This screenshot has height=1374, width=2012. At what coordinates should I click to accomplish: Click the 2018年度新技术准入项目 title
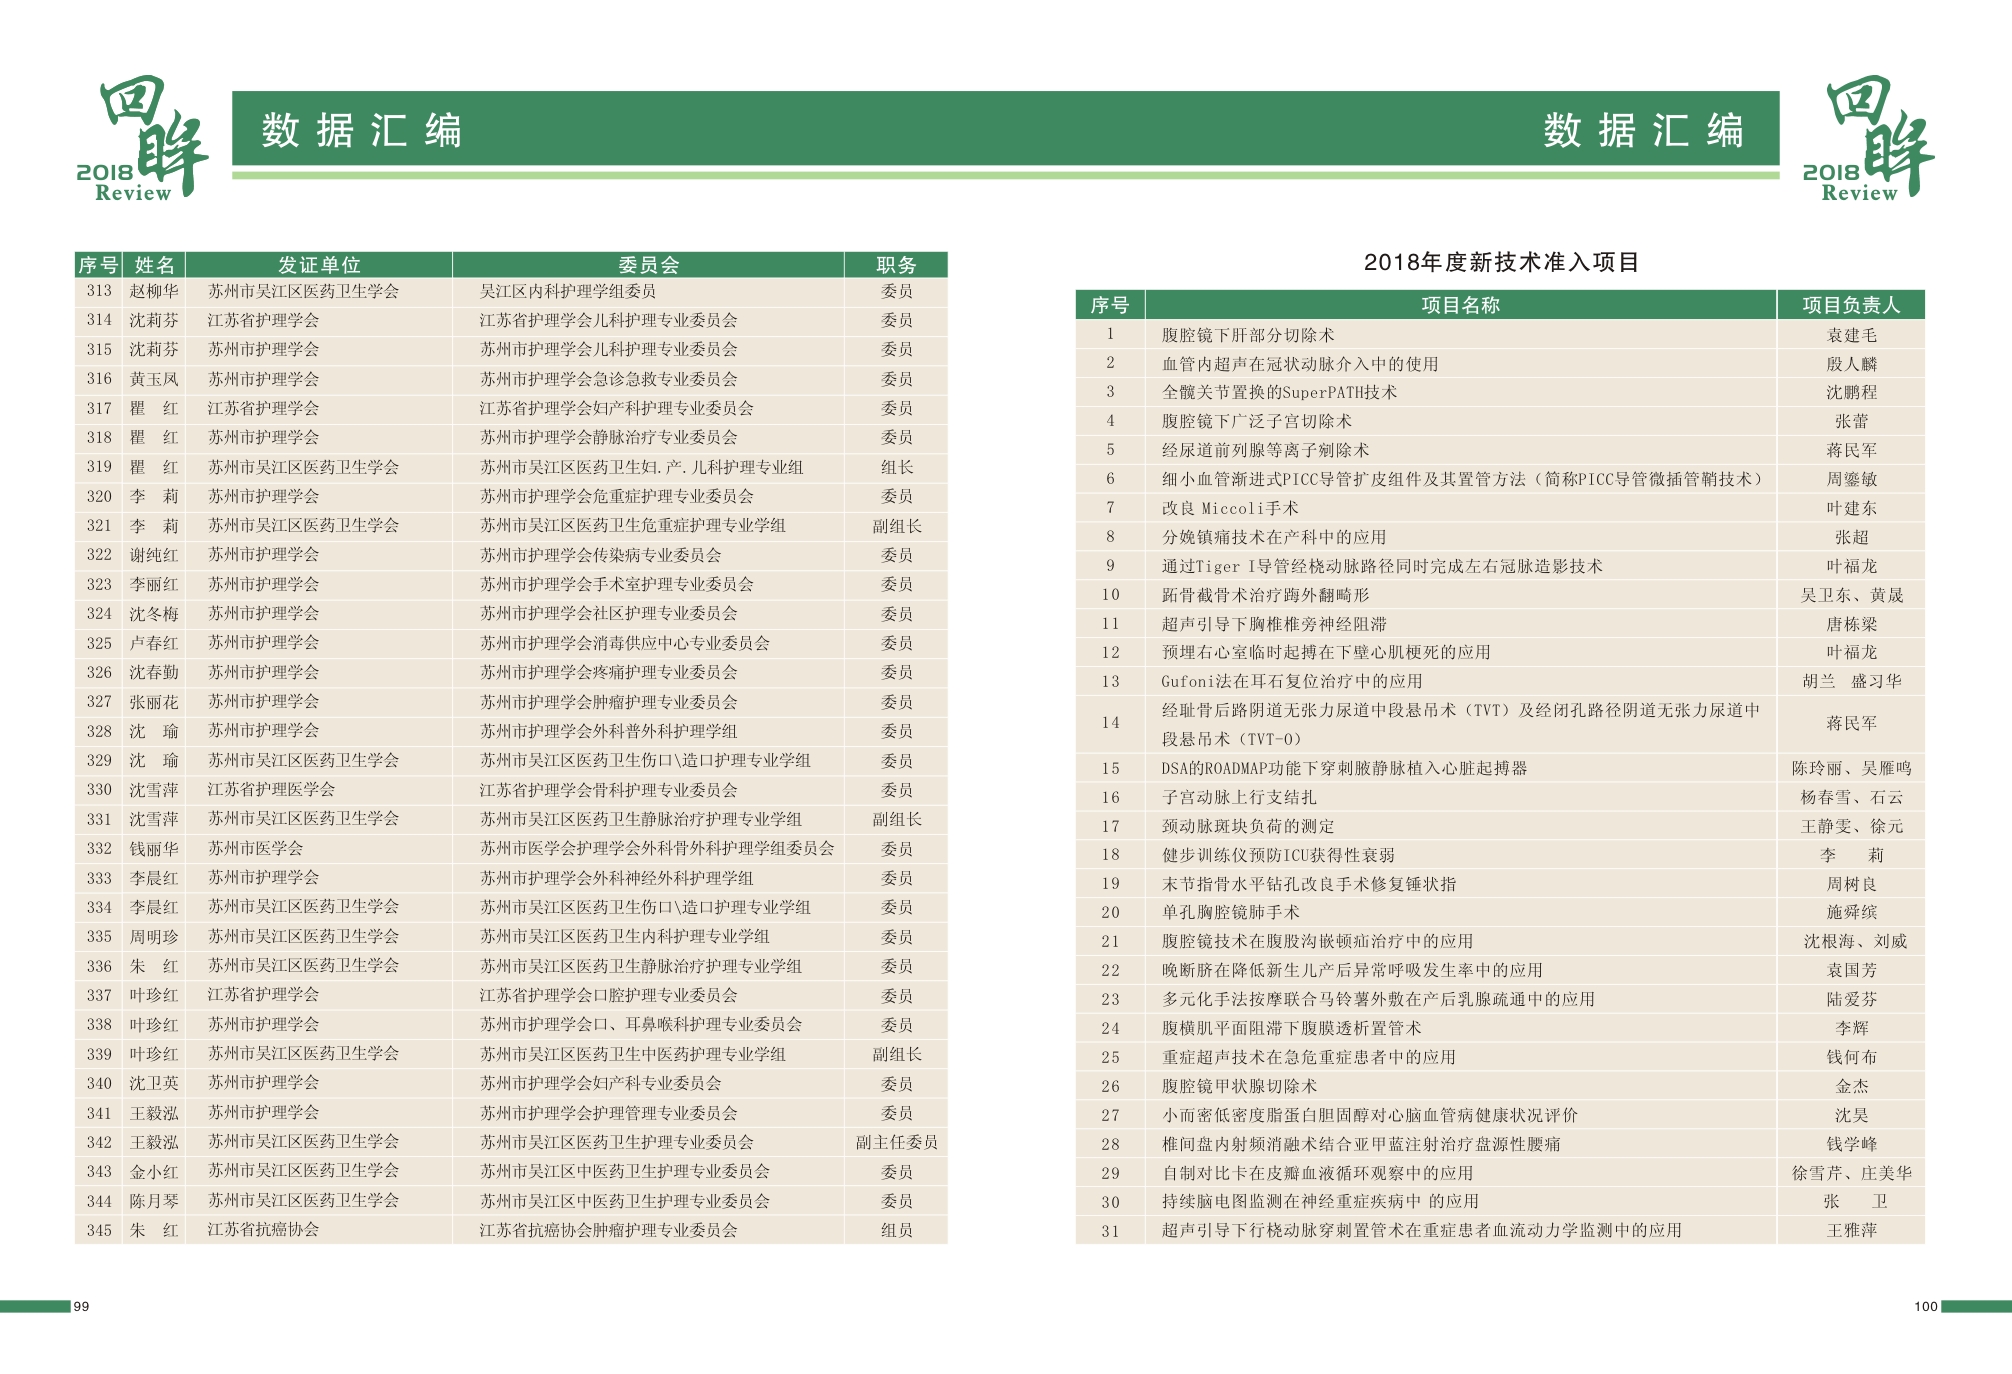click(1500, 263)
